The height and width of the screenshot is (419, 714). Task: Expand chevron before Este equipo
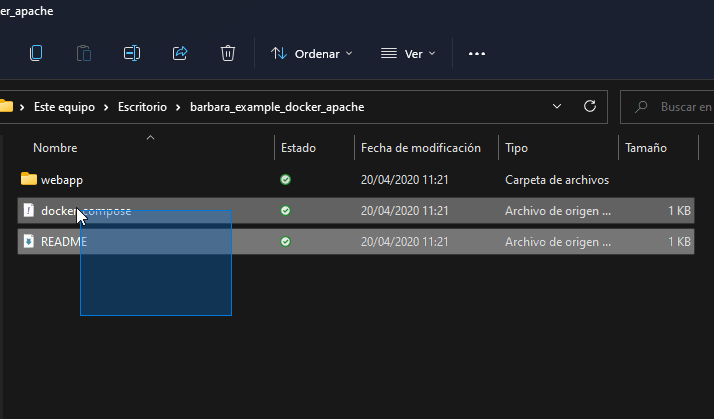tap(22, 107)
